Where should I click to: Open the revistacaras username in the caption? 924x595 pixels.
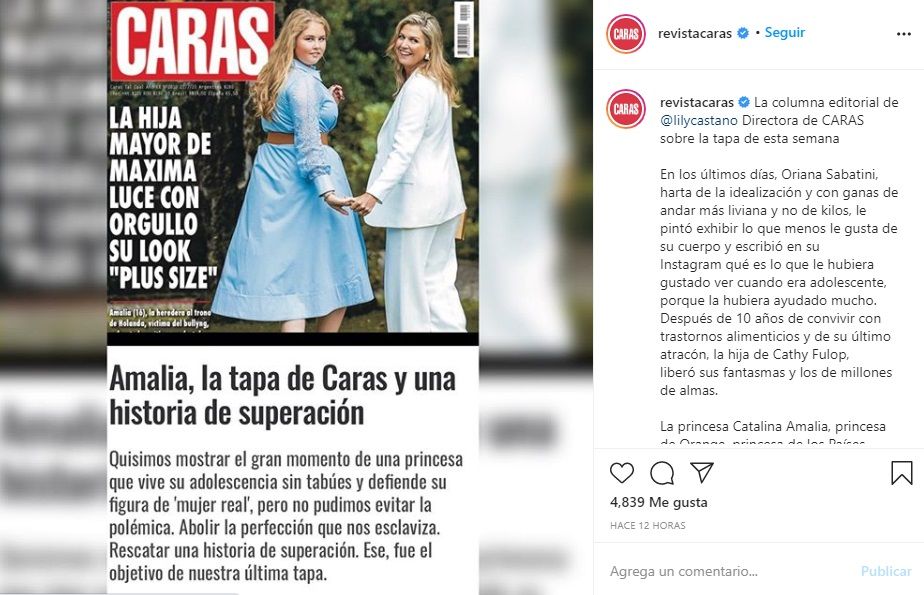(x=697, y=103)
